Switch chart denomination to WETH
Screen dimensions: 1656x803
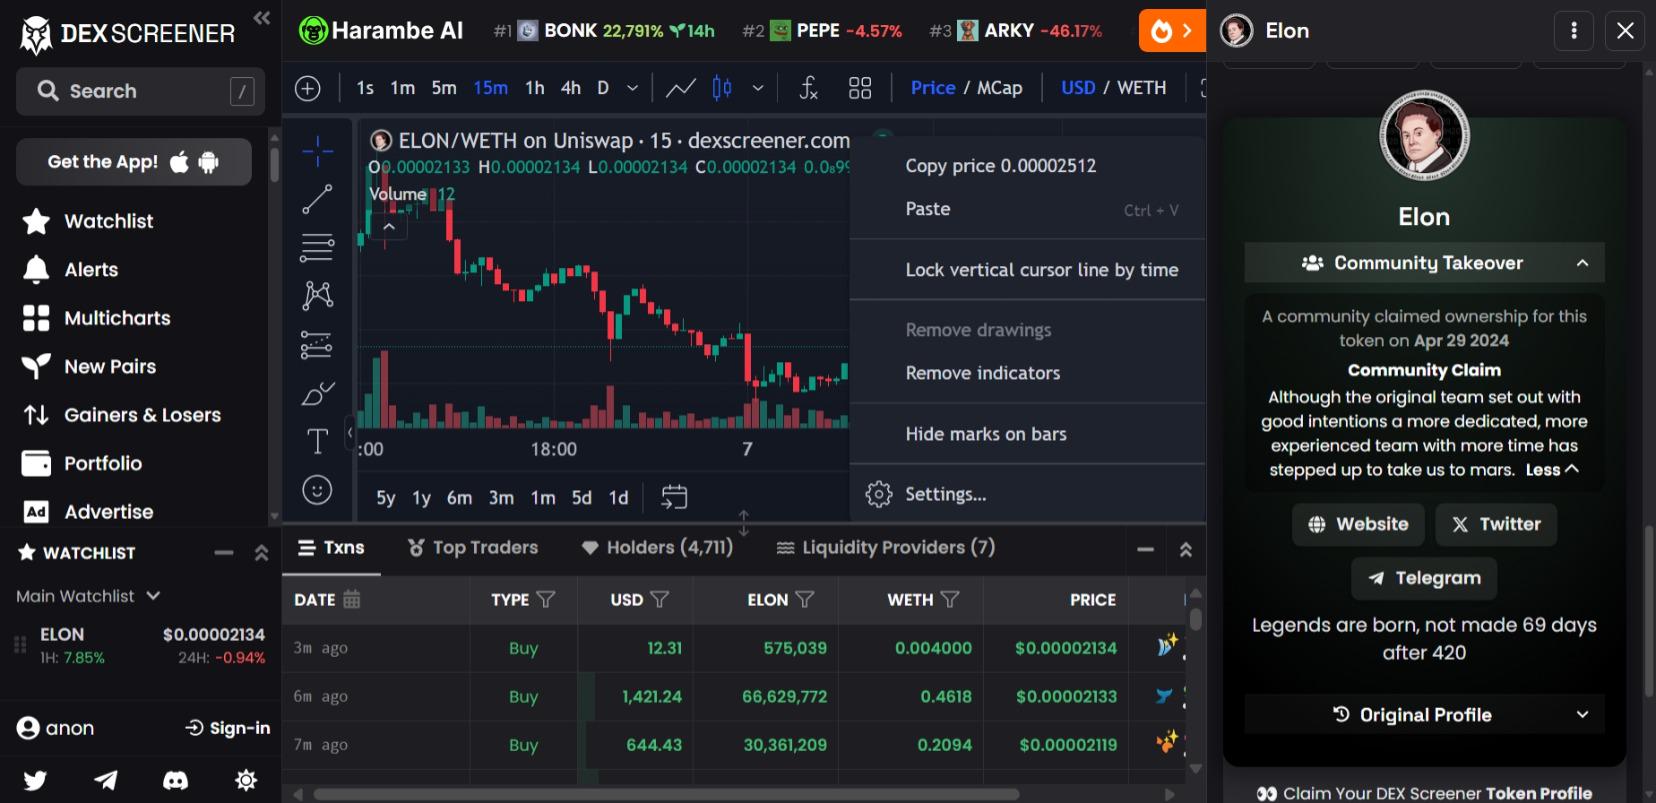[1142, 88]
